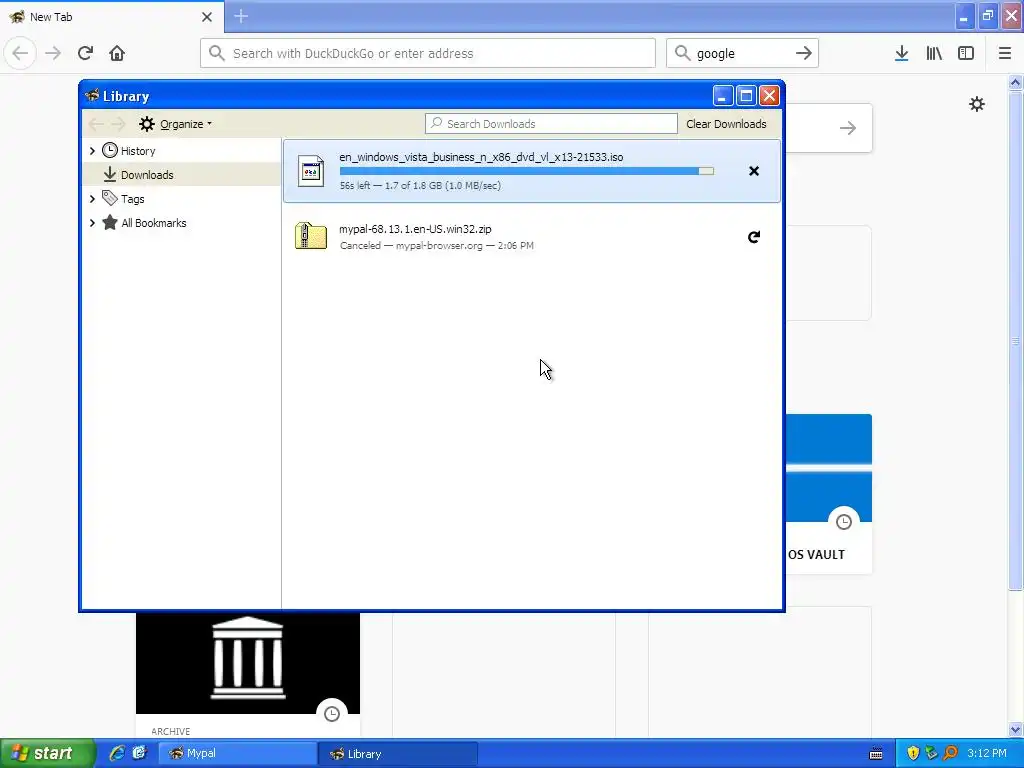Click the Library forward arrow
This screenshot has width=1024, height=768.
click(x=118, y=124)
